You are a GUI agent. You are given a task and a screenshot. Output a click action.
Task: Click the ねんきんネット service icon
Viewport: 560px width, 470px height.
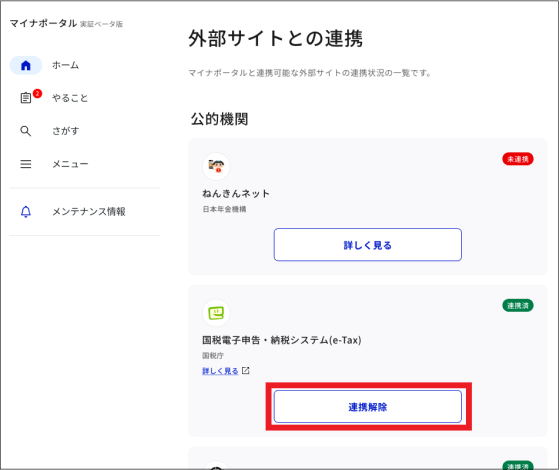click(x=216, y=166)
